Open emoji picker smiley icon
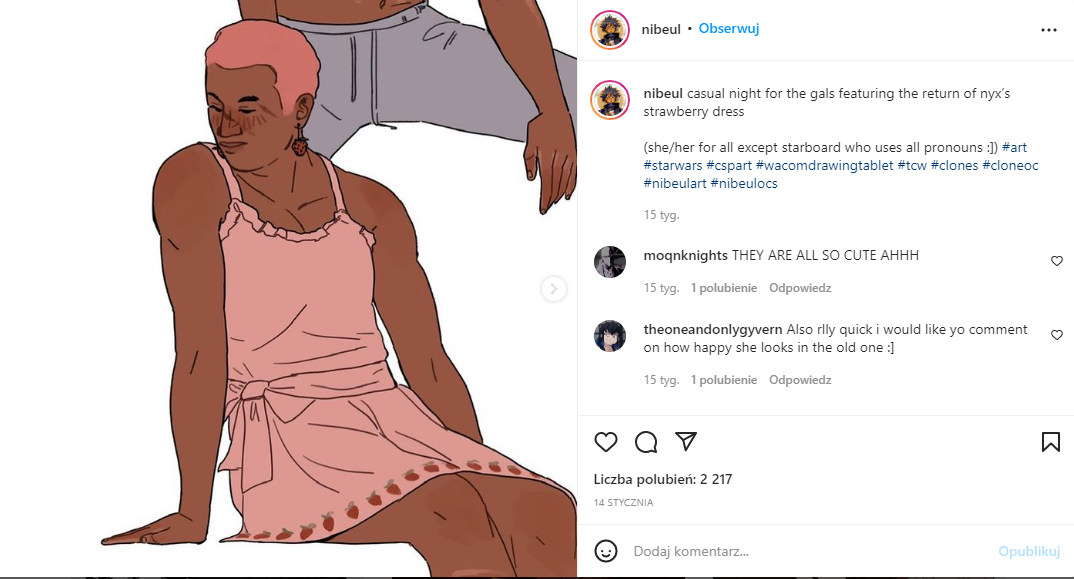The width and height of the screenshot is (1074, 579). coord(605,551)
